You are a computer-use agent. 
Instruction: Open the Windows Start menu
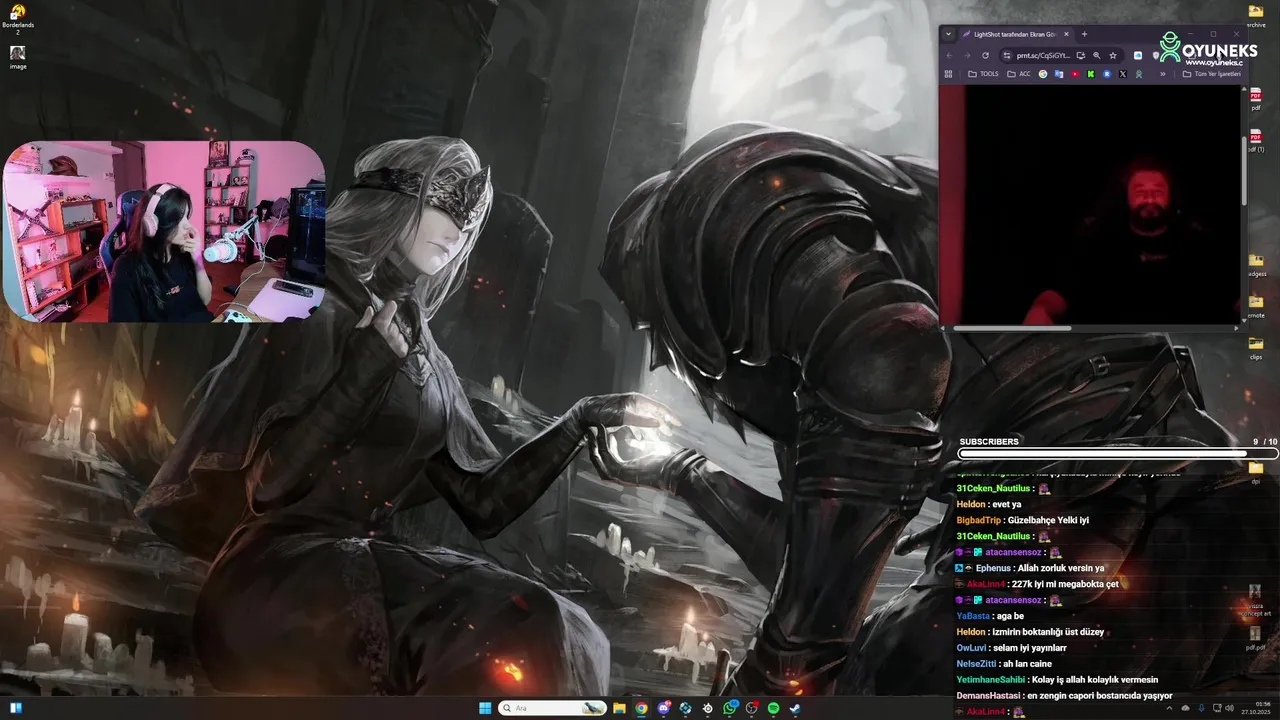point(486,708)
